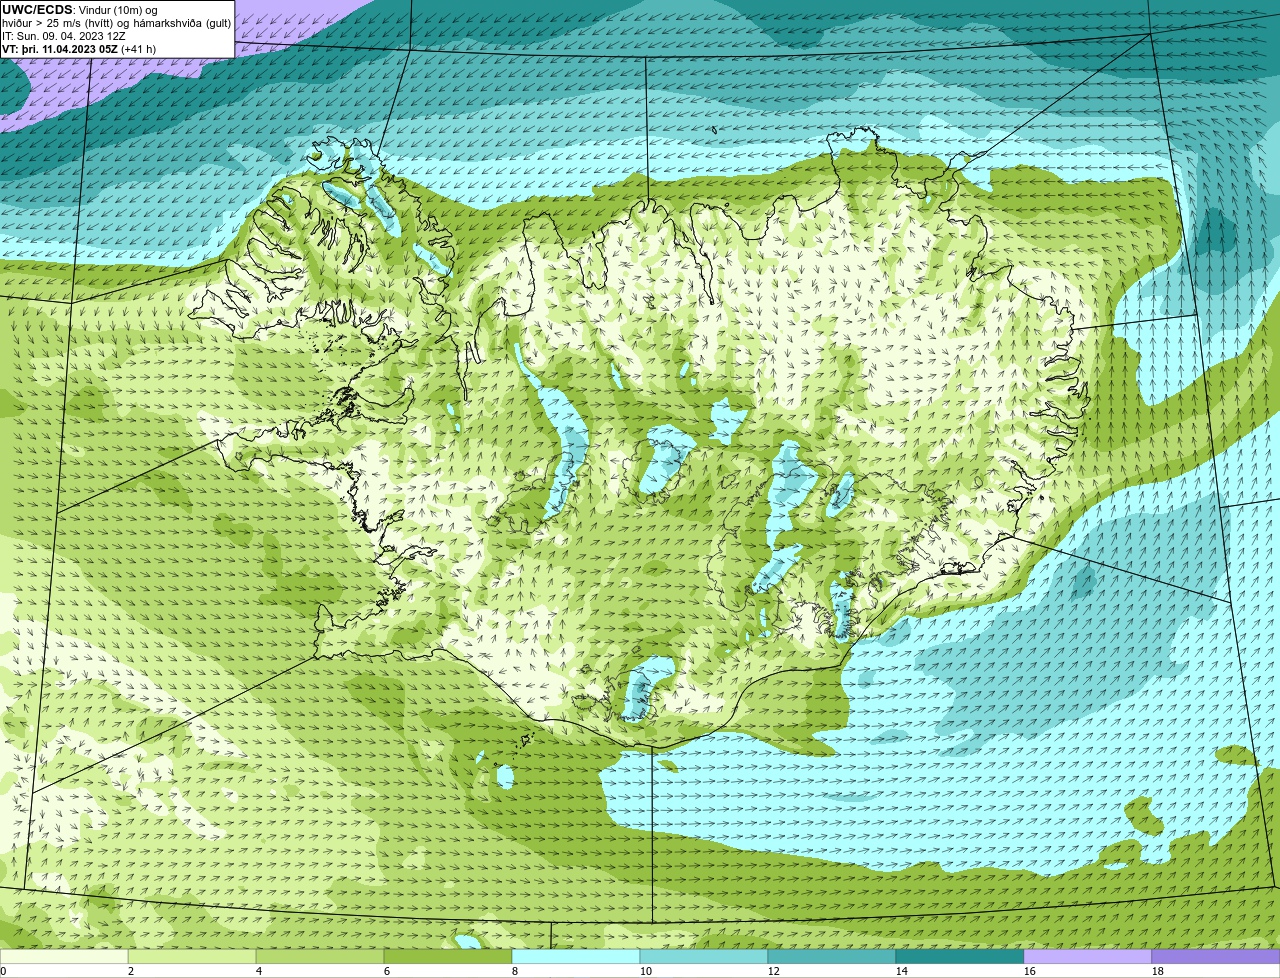Click the "Vindur (10m) og" text
Image resolution: width=1280 pixels, height=978 pixels.
[x=118, y=10]
